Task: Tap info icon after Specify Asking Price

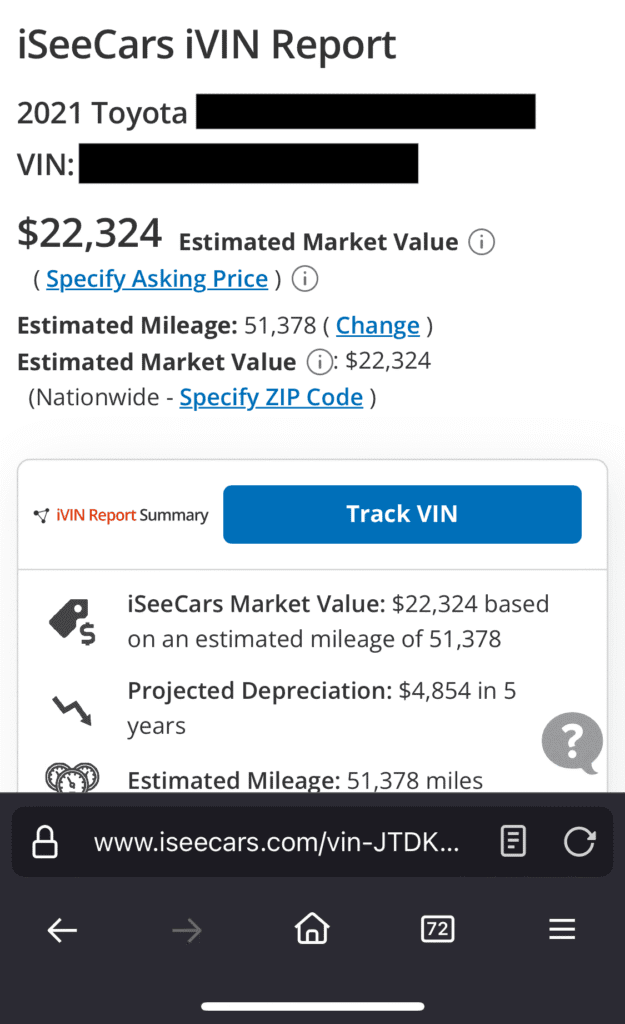Action: (304, 279)
